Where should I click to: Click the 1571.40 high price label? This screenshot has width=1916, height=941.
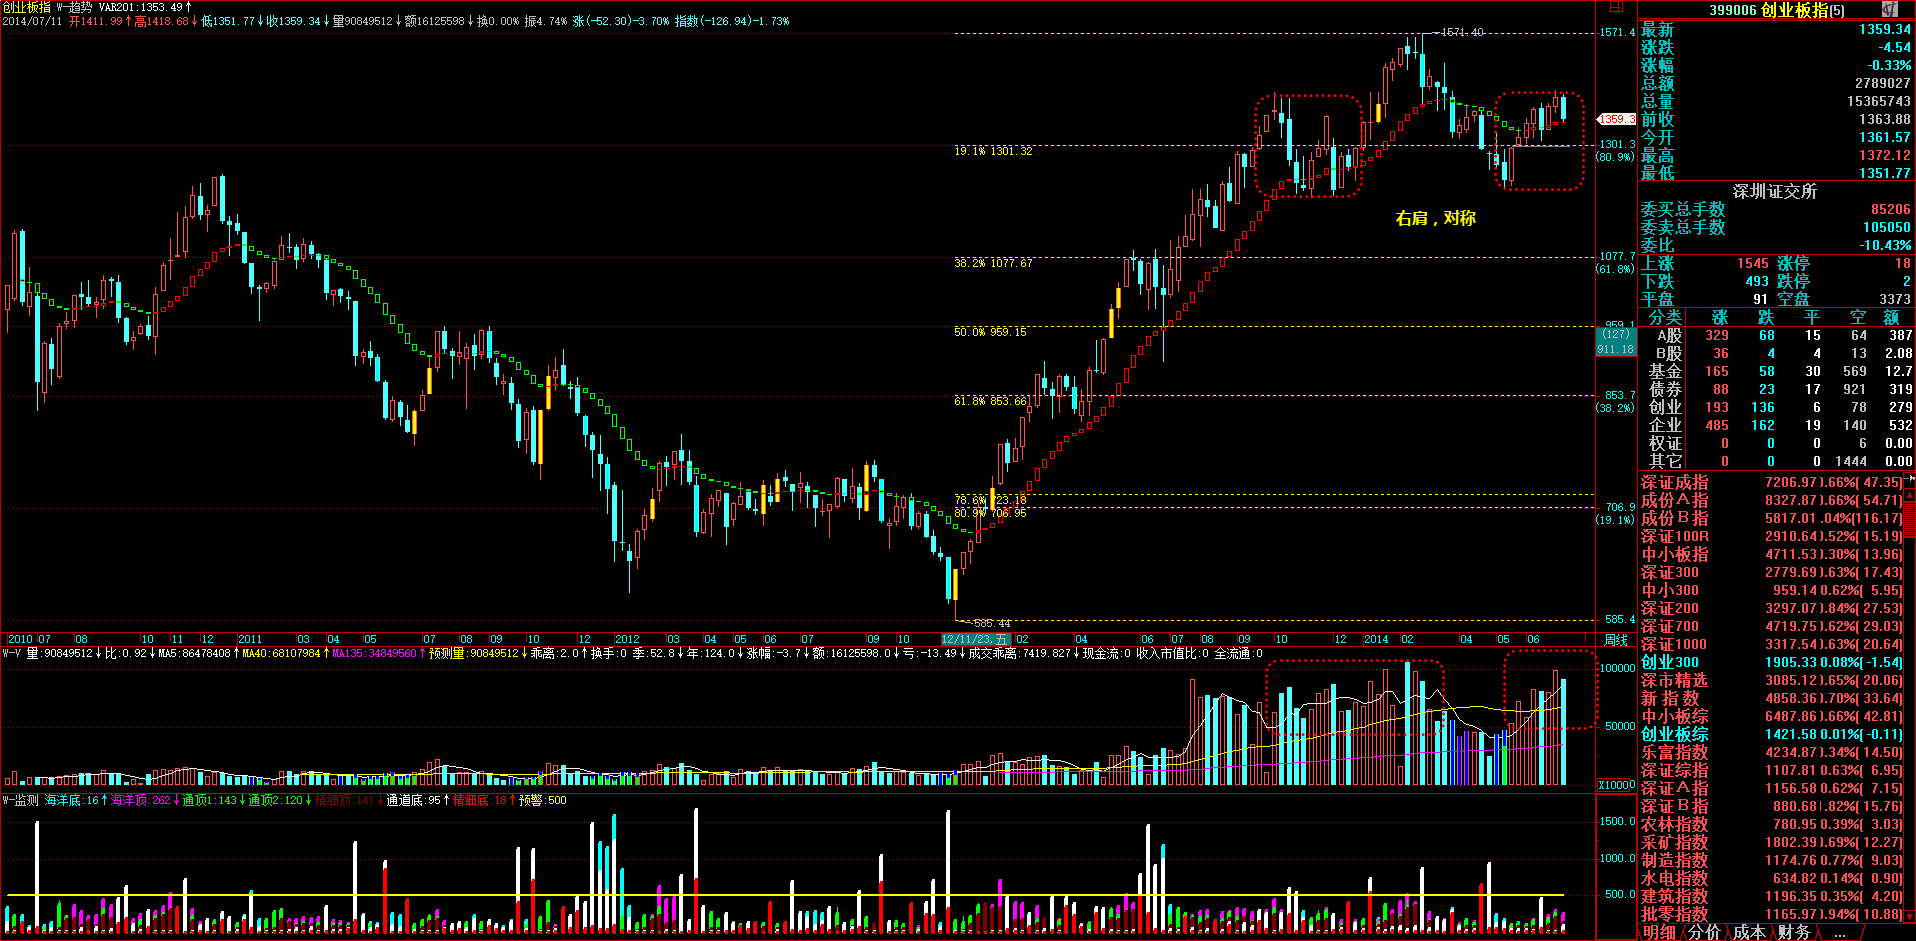(1461, 32)
